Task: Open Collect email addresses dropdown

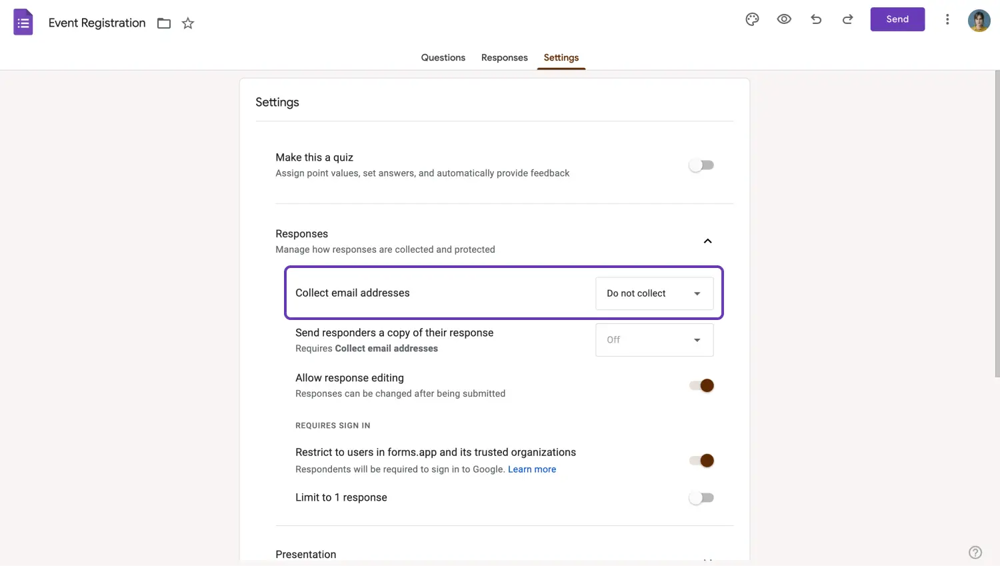Action: pyautogui.click(x=654, y=293)
